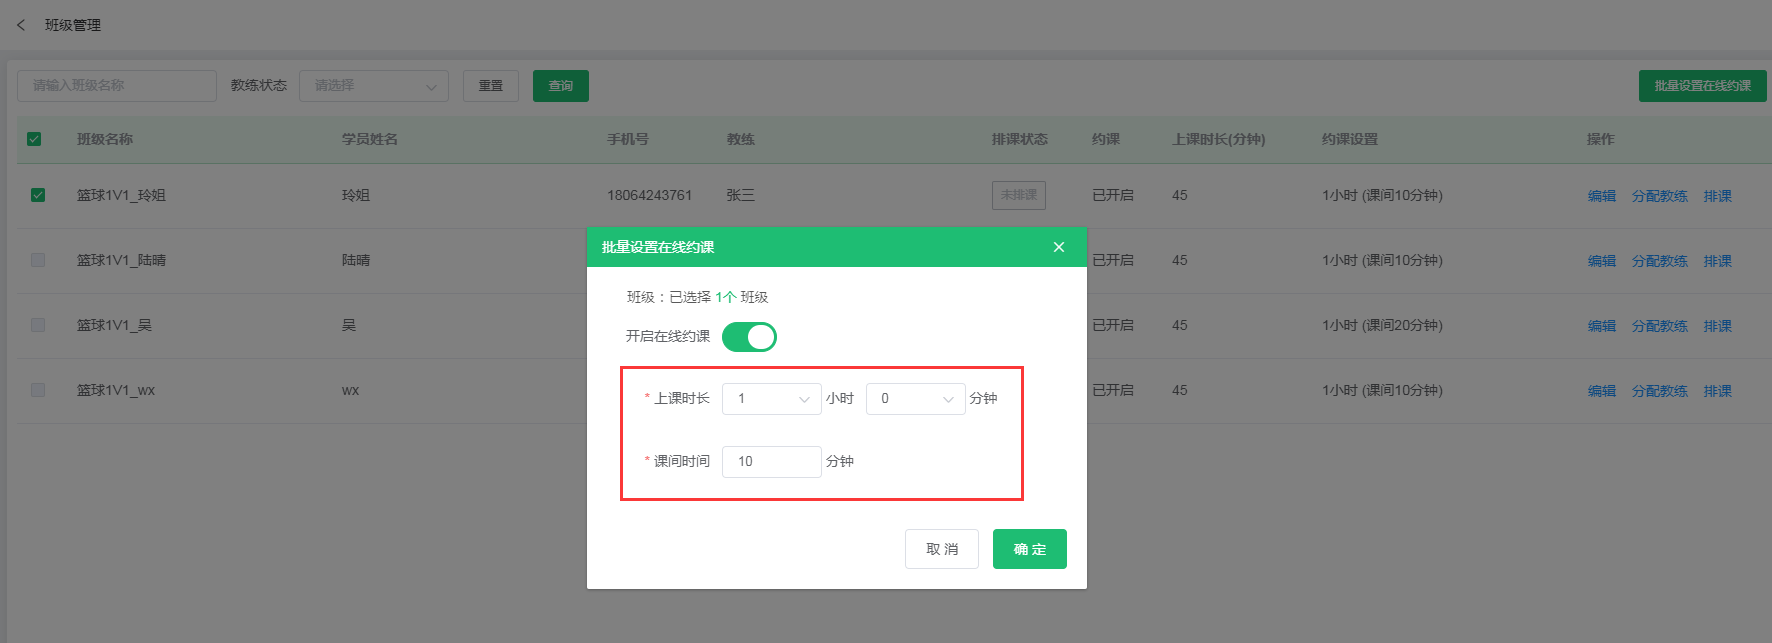Confirm settings with the 确定 button
Viewport: 1772px width, 643px height.
(x=1029, y=549)
